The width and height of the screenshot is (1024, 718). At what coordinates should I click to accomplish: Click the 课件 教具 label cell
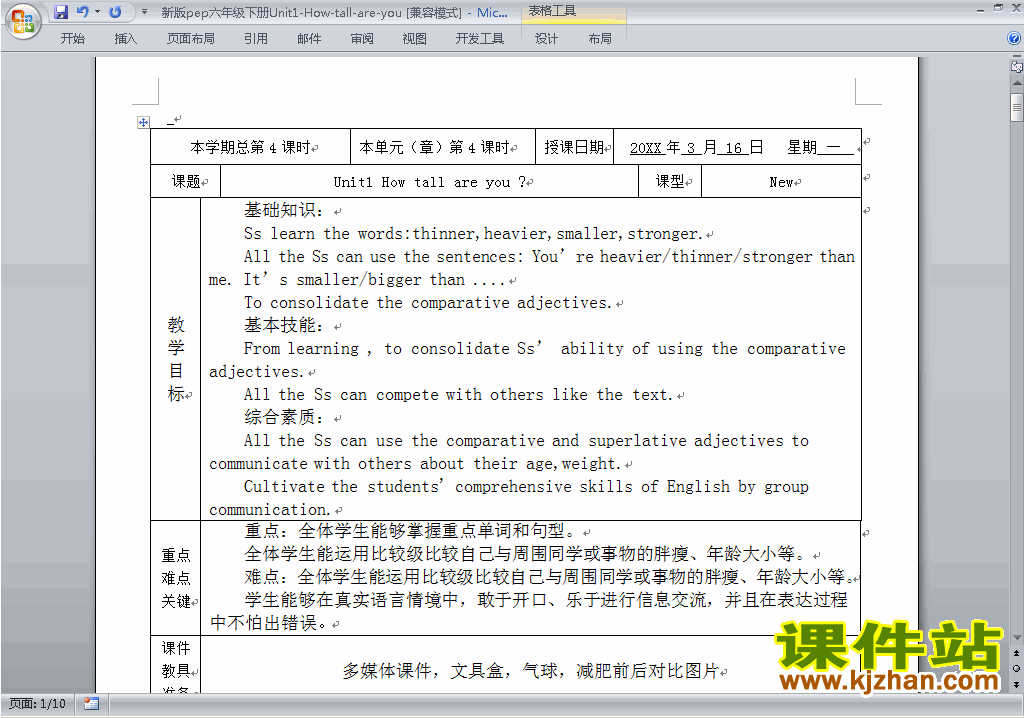click(x=176, y=664)
